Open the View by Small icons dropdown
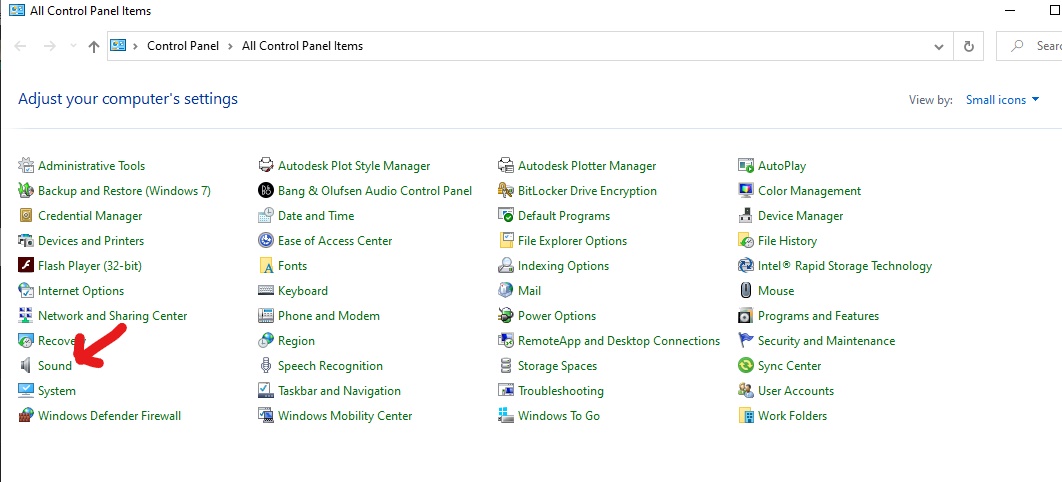Image resolution: width=1062 pixels, height=482 pixels. click(x=1002, y=100)
